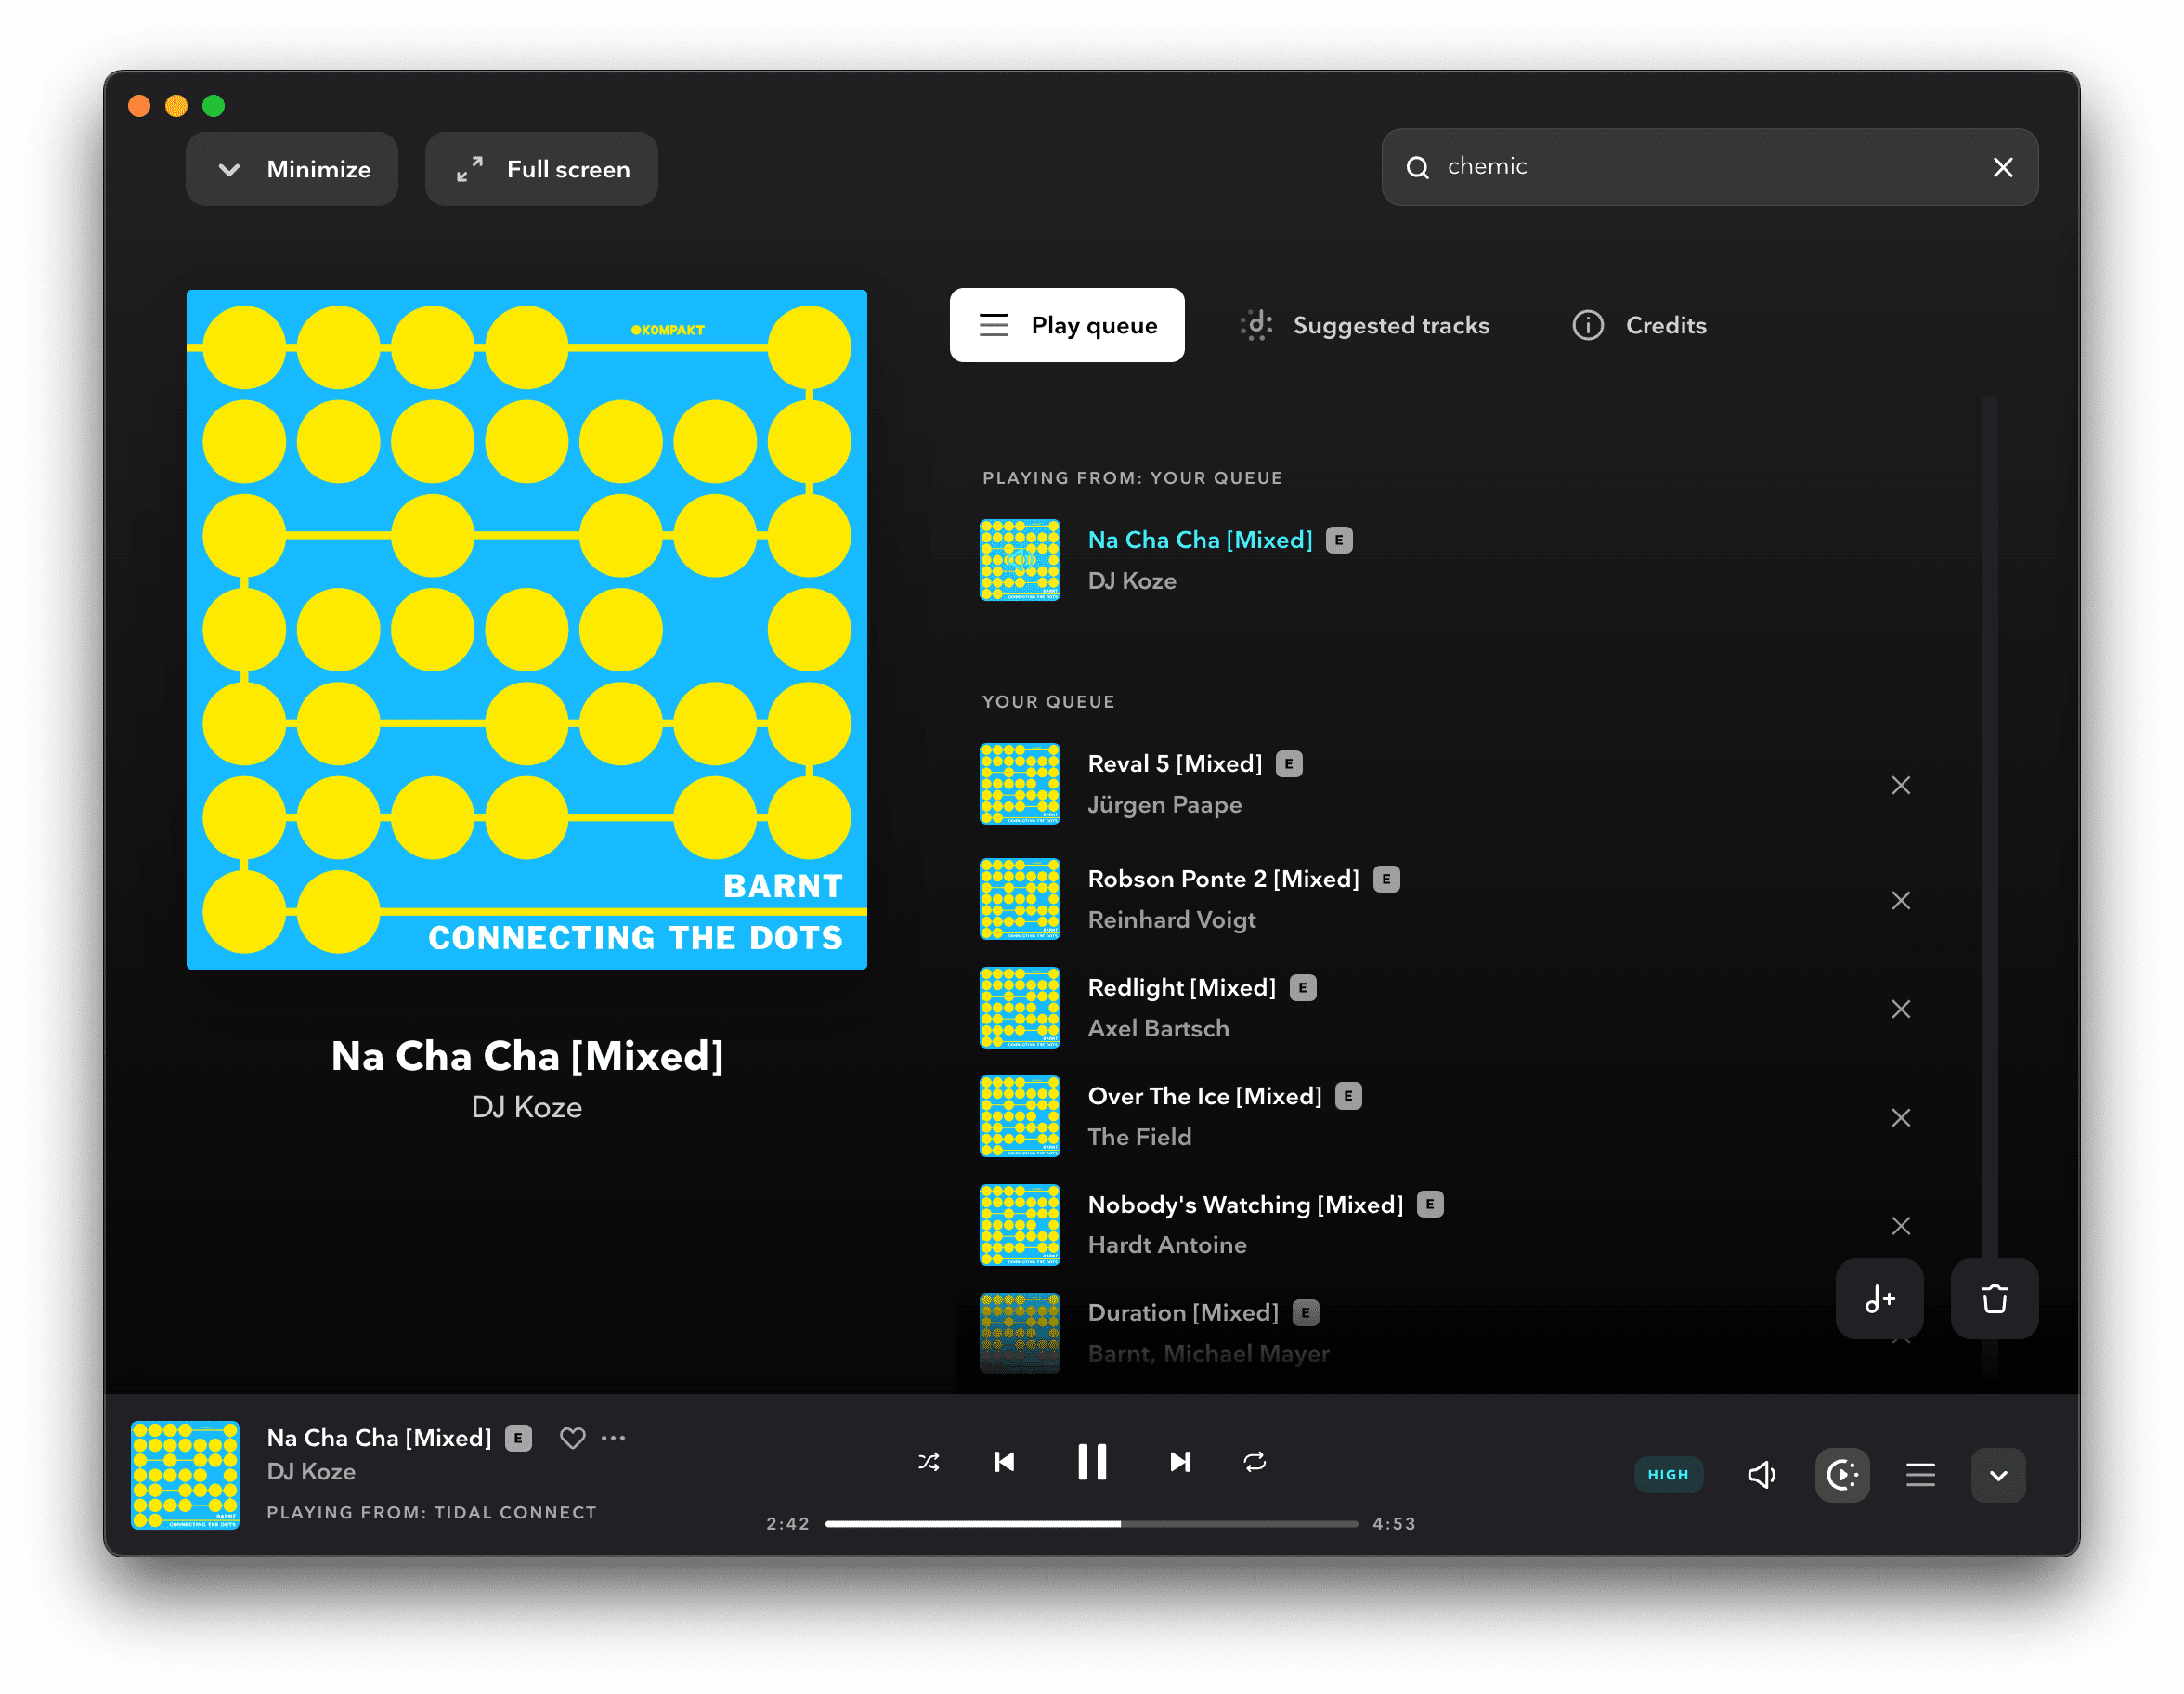Viewport: 2184px width, 1694px height.
Task: Click the large Na Cha Cha [Mixed] title
Action: 527,1056
